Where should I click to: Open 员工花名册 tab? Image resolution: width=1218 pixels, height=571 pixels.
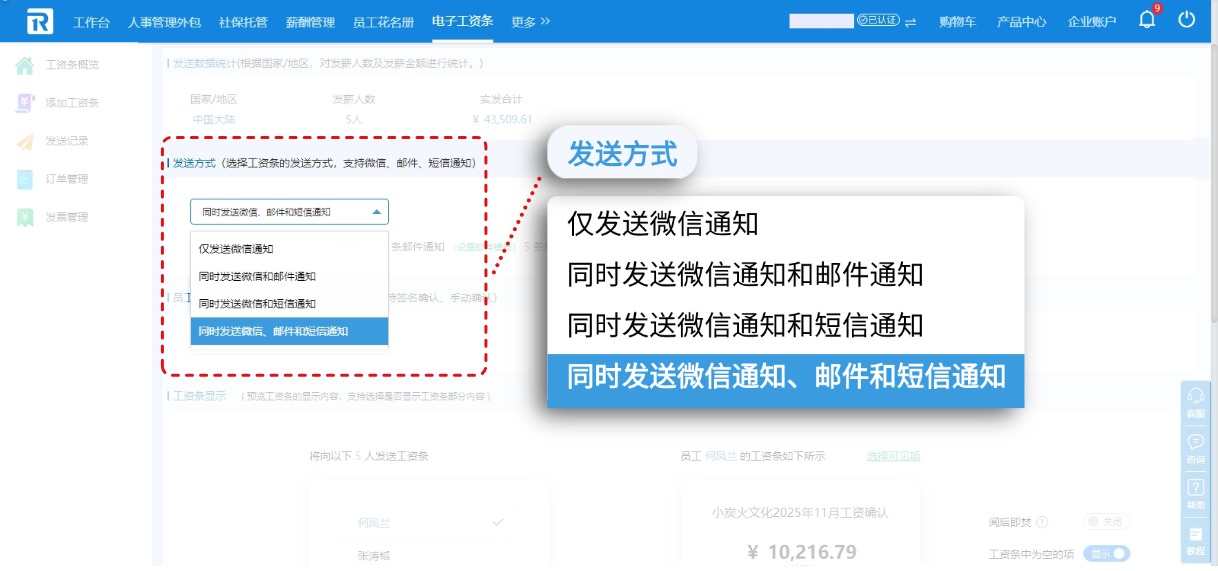tap(383, 22)
